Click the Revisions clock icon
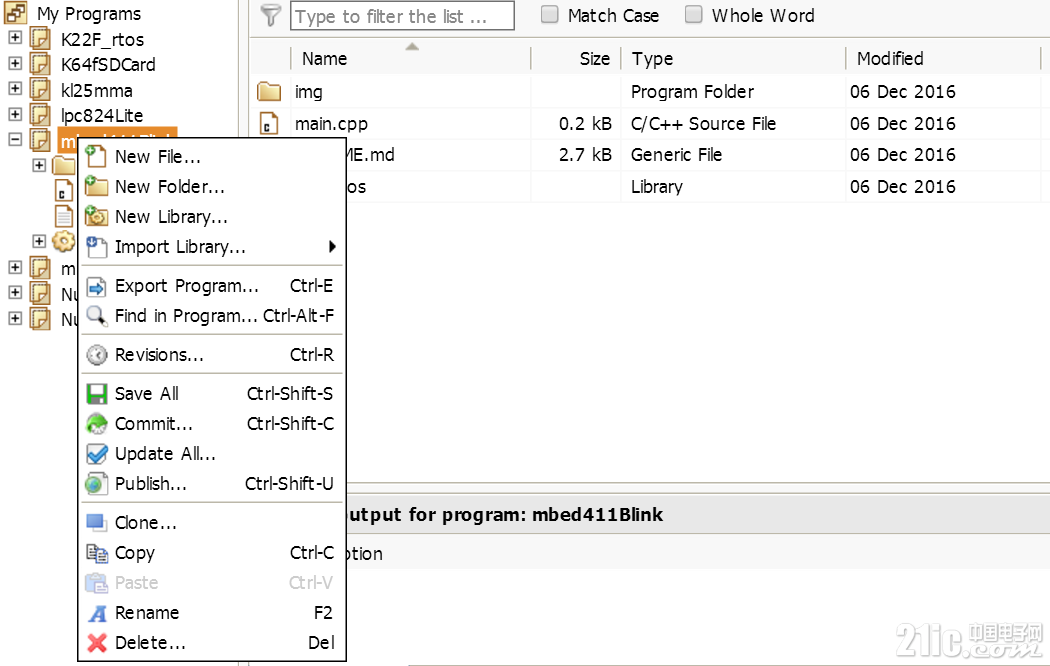 [96, 355]
